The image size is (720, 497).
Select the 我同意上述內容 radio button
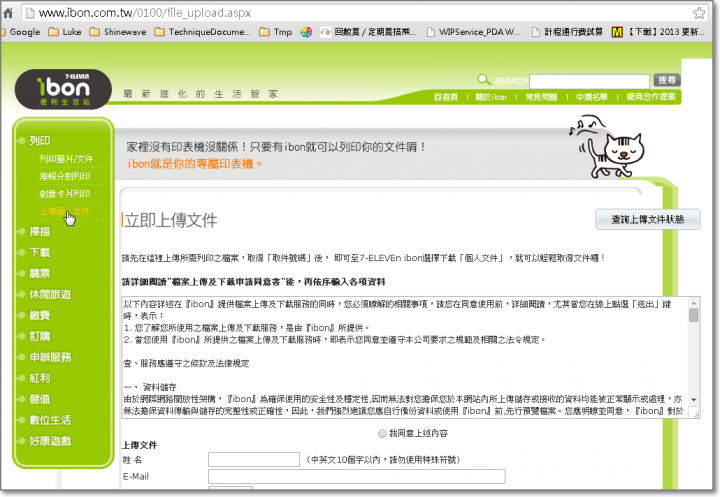coord(382,434)
